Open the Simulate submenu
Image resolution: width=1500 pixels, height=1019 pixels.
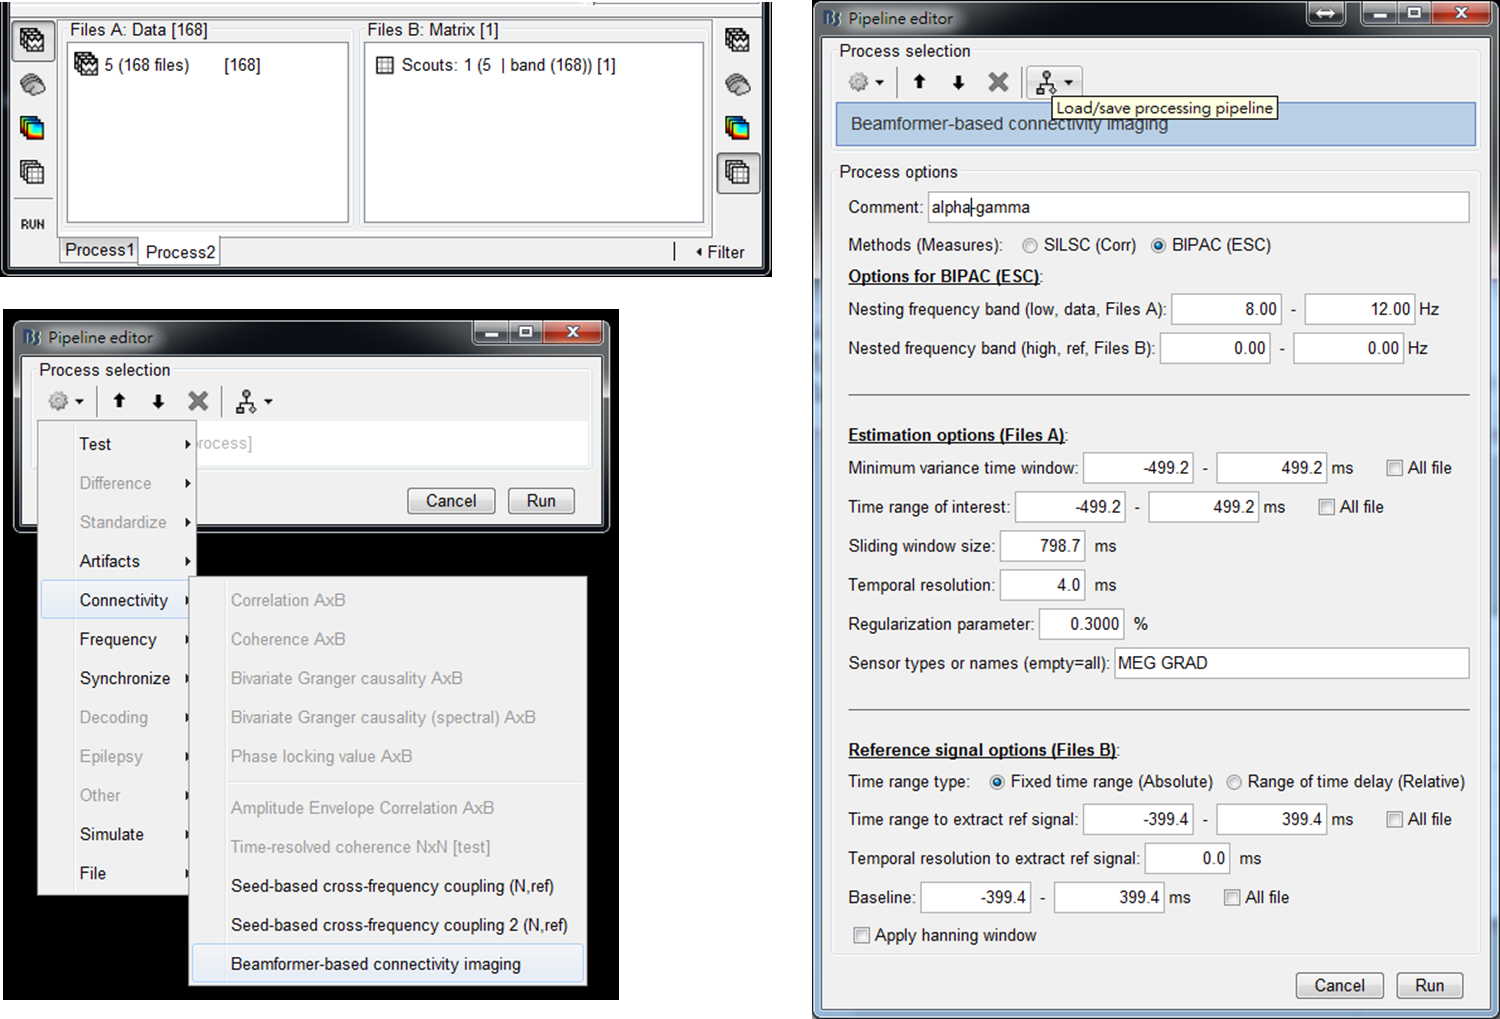click(x=115, y=834)
